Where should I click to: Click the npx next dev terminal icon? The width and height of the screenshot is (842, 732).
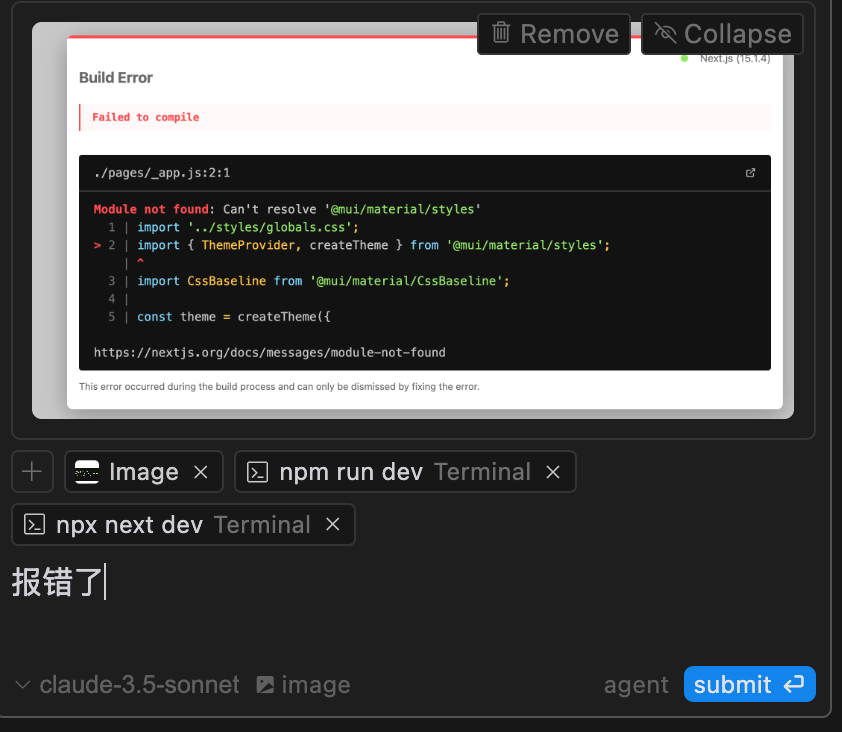(34, 525)
